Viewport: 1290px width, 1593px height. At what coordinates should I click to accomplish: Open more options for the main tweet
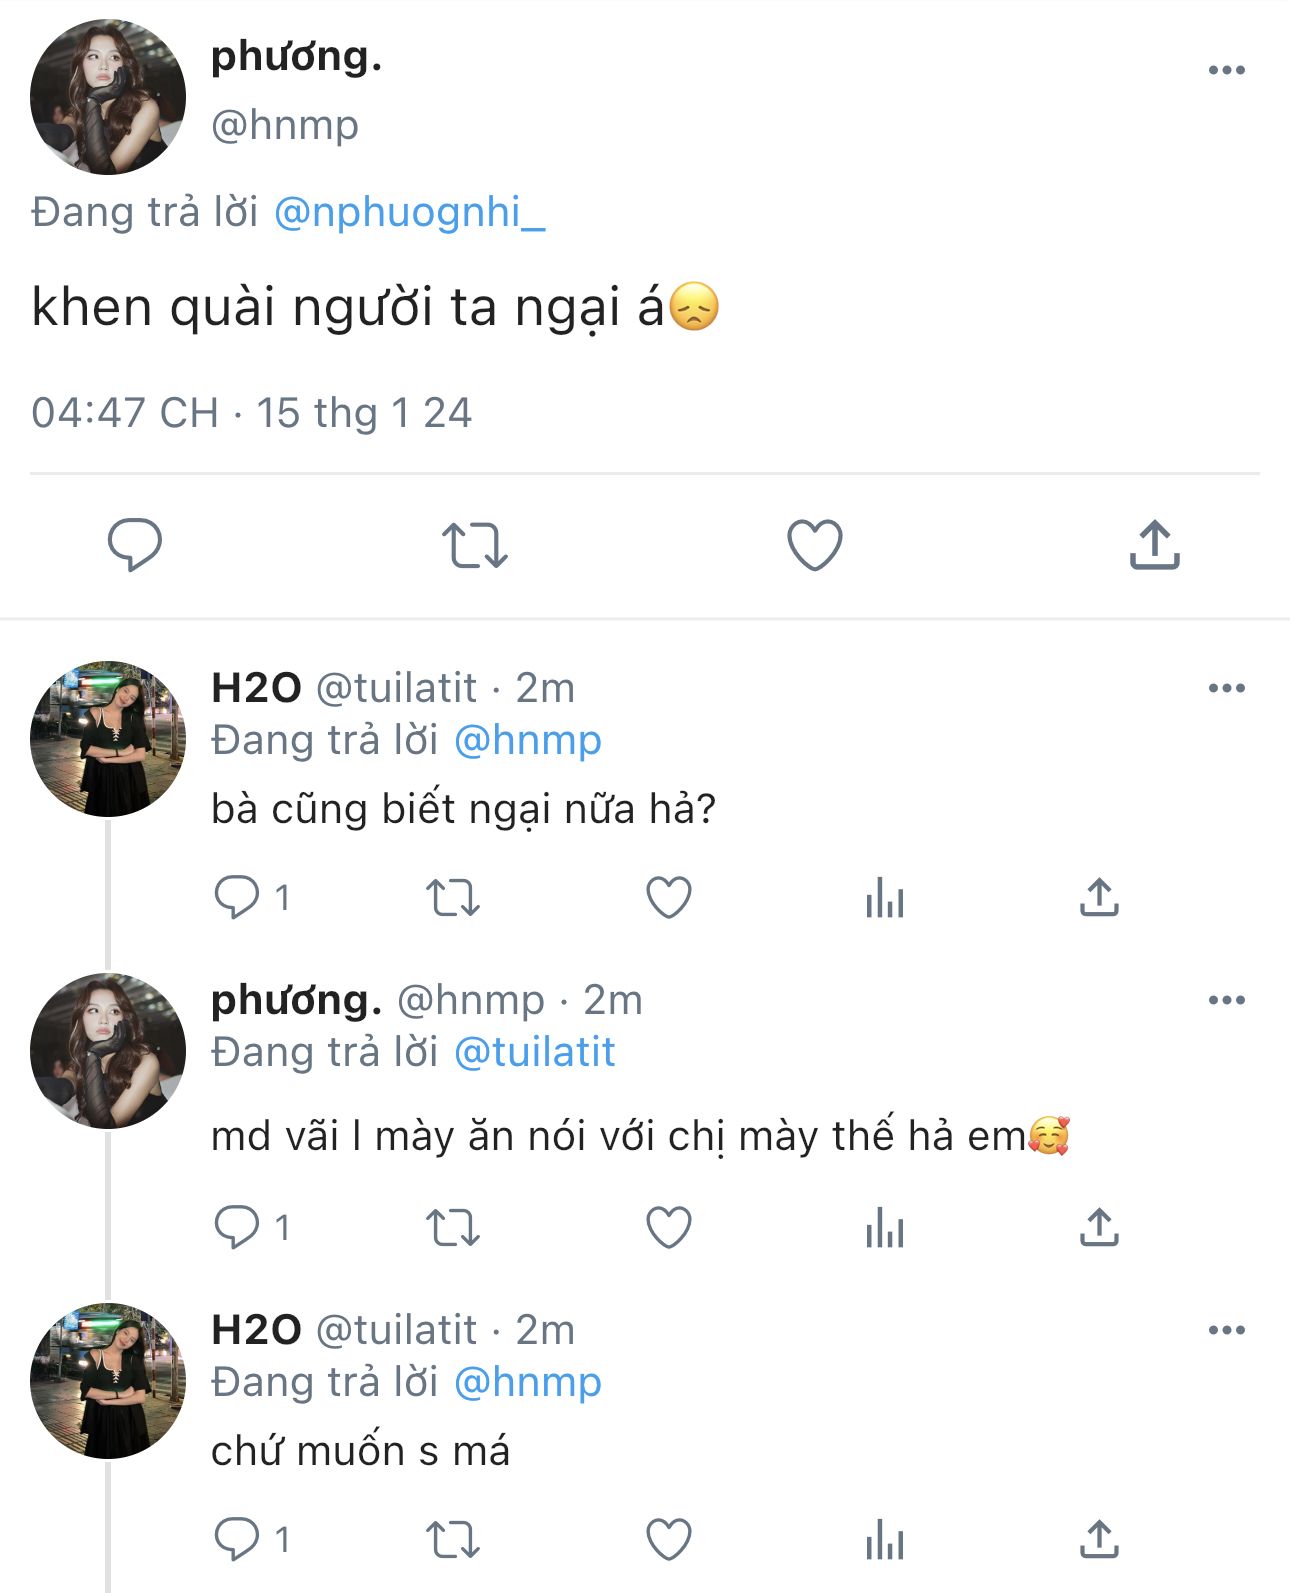click(1227, 70)
